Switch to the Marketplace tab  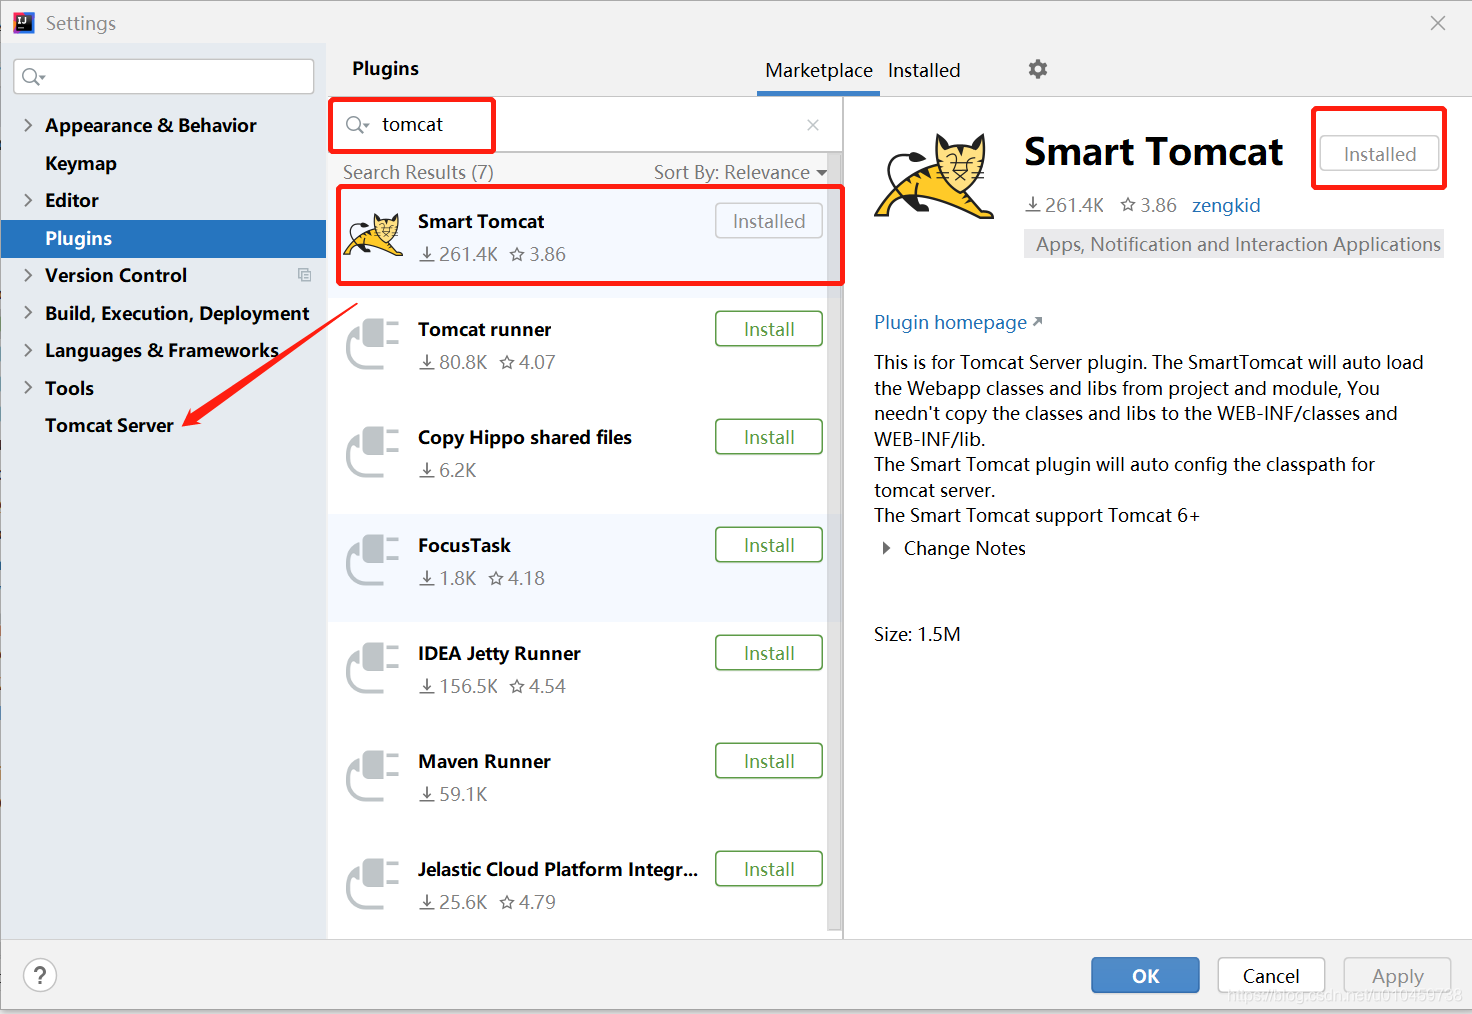[818, 70]
